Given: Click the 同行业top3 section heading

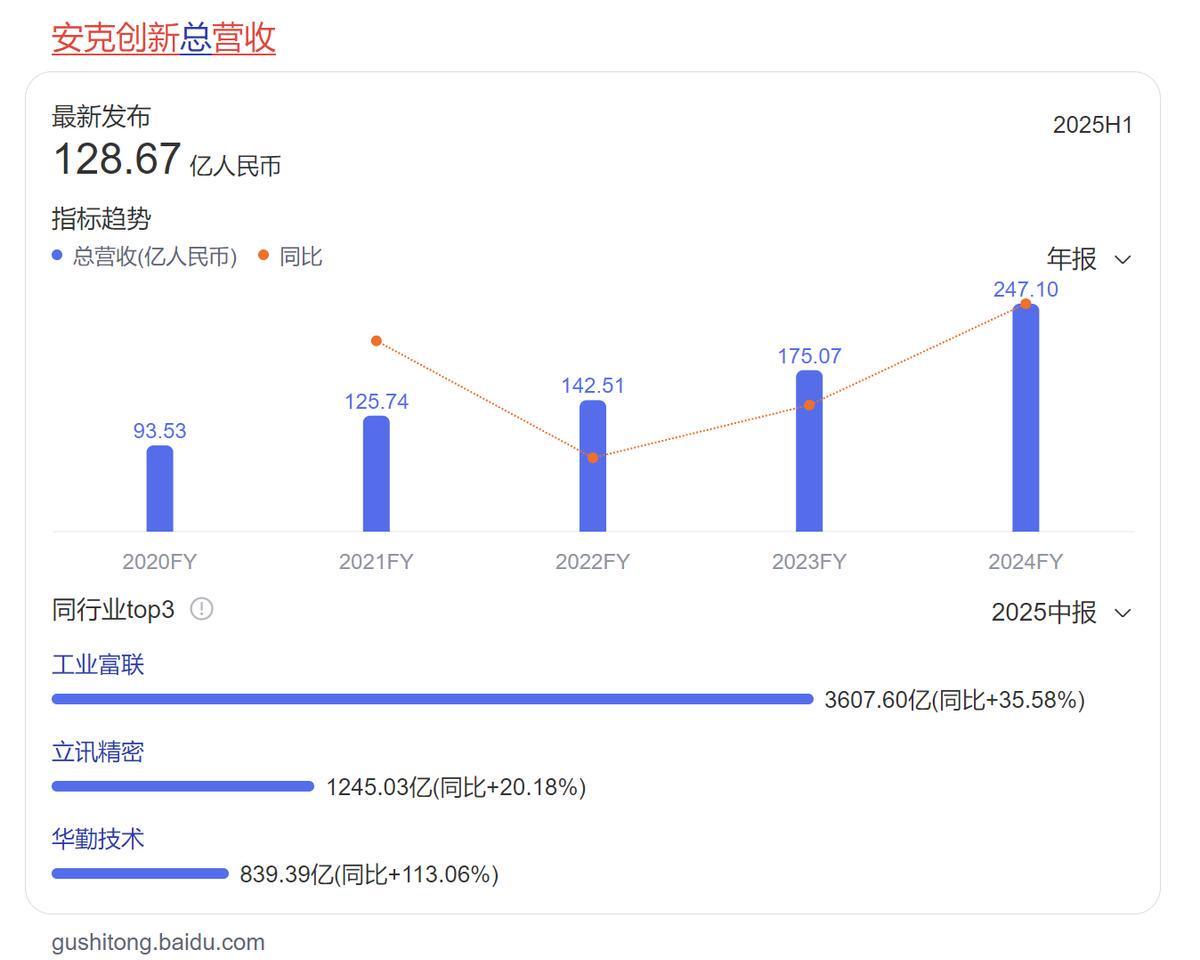Looking at the screenshot, I should pyautogui.click(x=113, y=609).
